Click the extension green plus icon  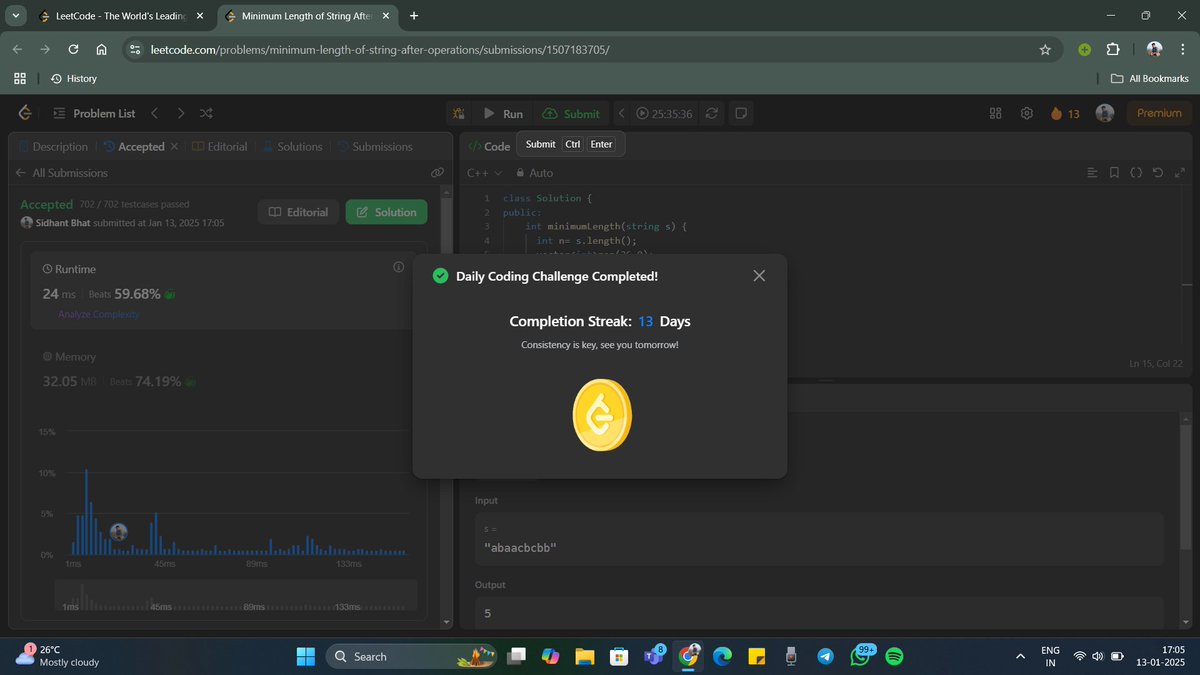(1084, 49)
